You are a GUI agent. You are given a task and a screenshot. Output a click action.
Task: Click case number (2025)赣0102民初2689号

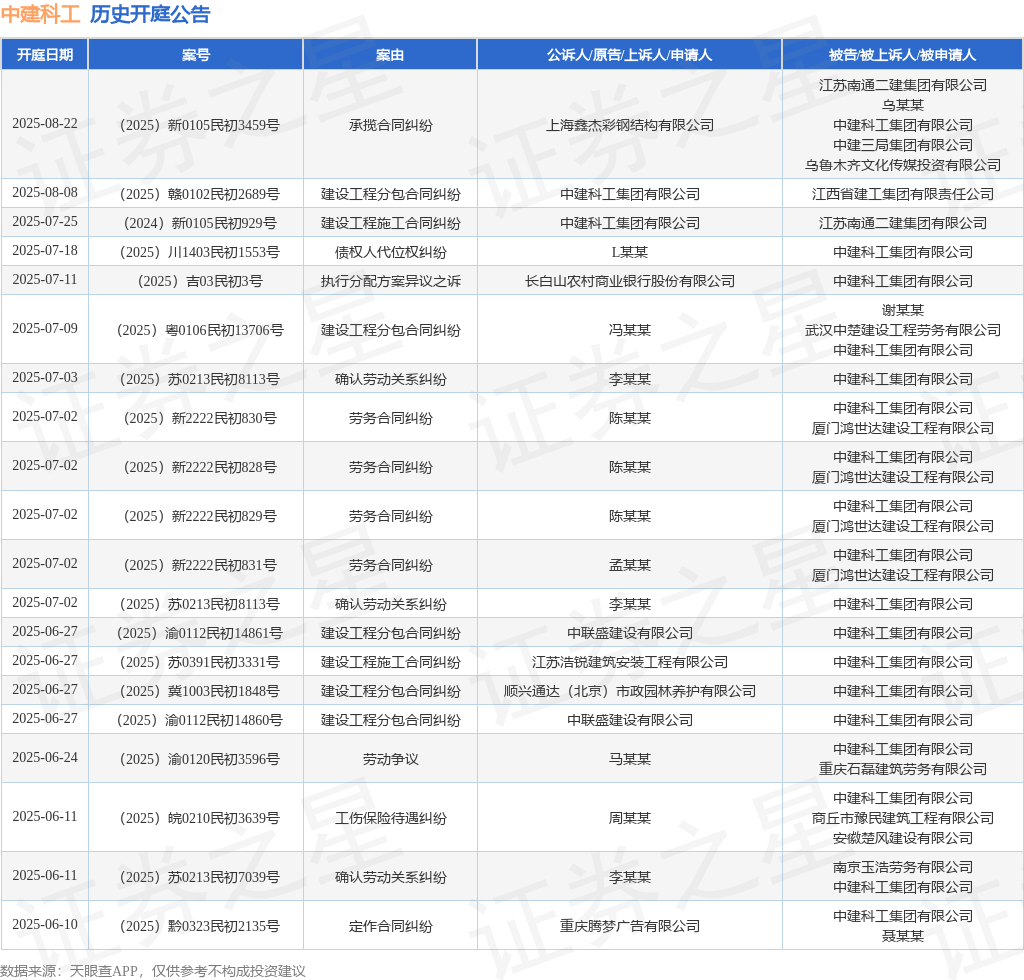click(196, 194)
